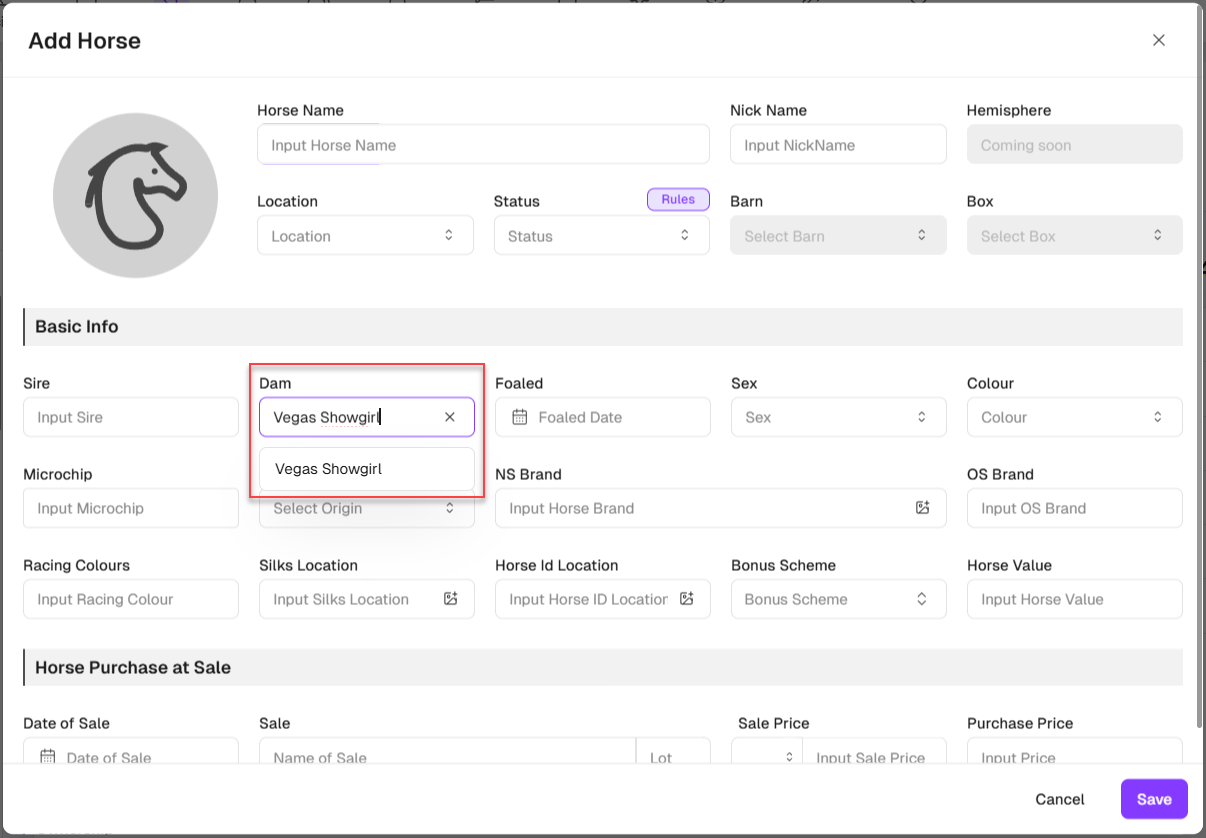
Task: Open the Bonus Scheme dropdown
Action: pos(838,599)
